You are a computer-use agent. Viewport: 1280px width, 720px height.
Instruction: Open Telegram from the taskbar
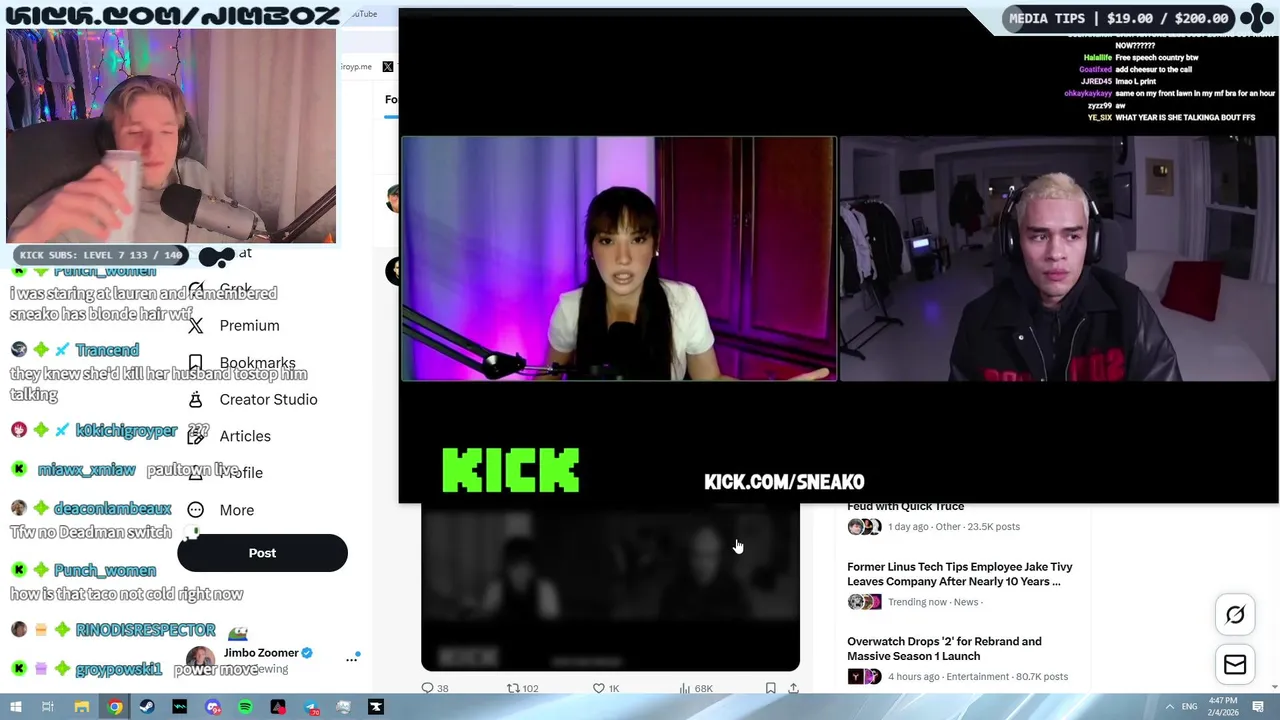coord(311,707)
